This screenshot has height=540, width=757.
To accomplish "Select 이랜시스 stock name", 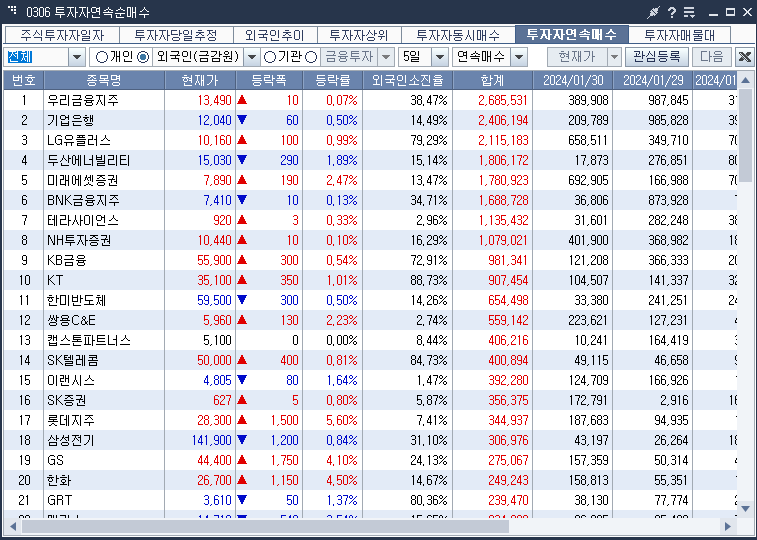I will point(70,381).
